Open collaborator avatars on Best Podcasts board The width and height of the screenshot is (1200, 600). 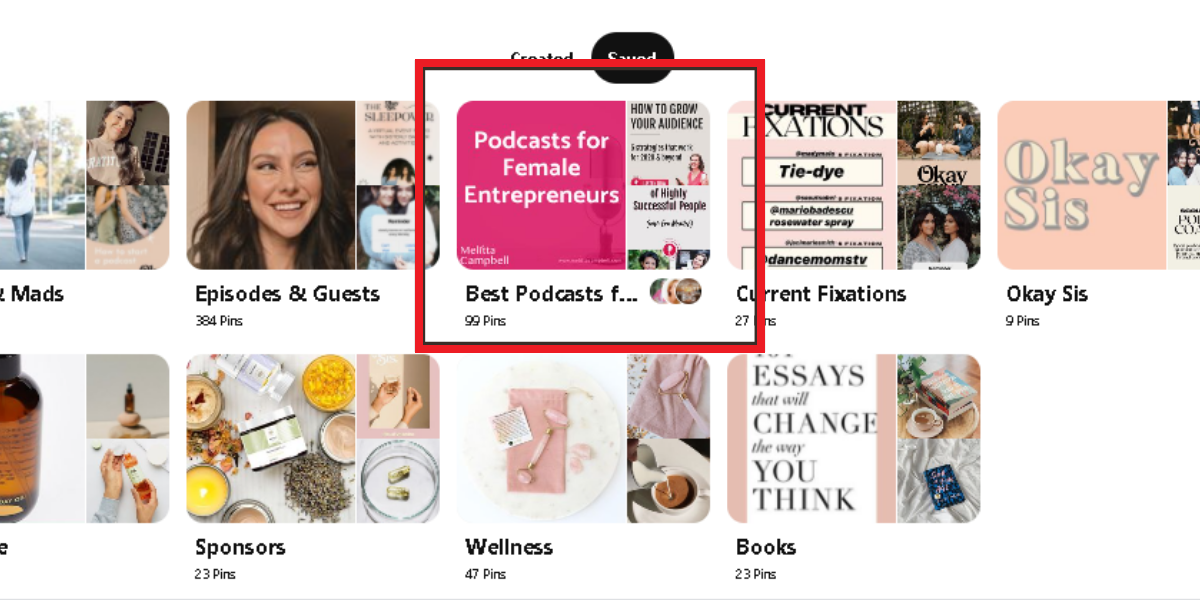675,292
